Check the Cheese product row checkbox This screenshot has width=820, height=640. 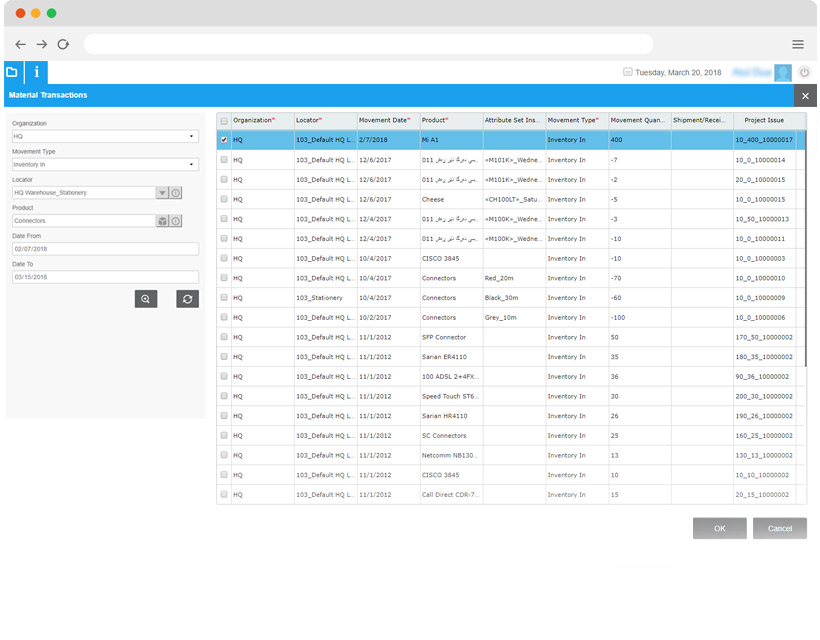[x=224, y=199]
